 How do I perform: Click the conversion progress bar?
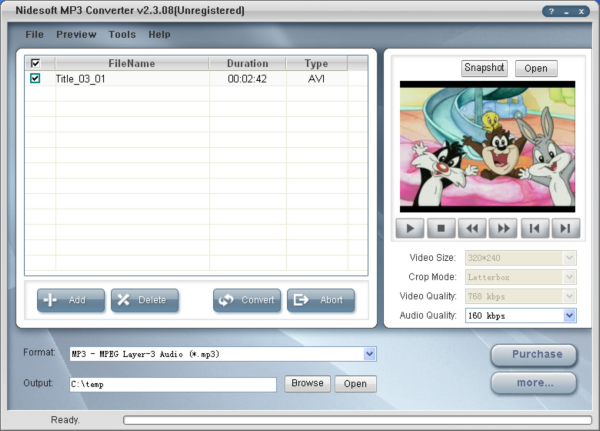(x=354, y=420)
